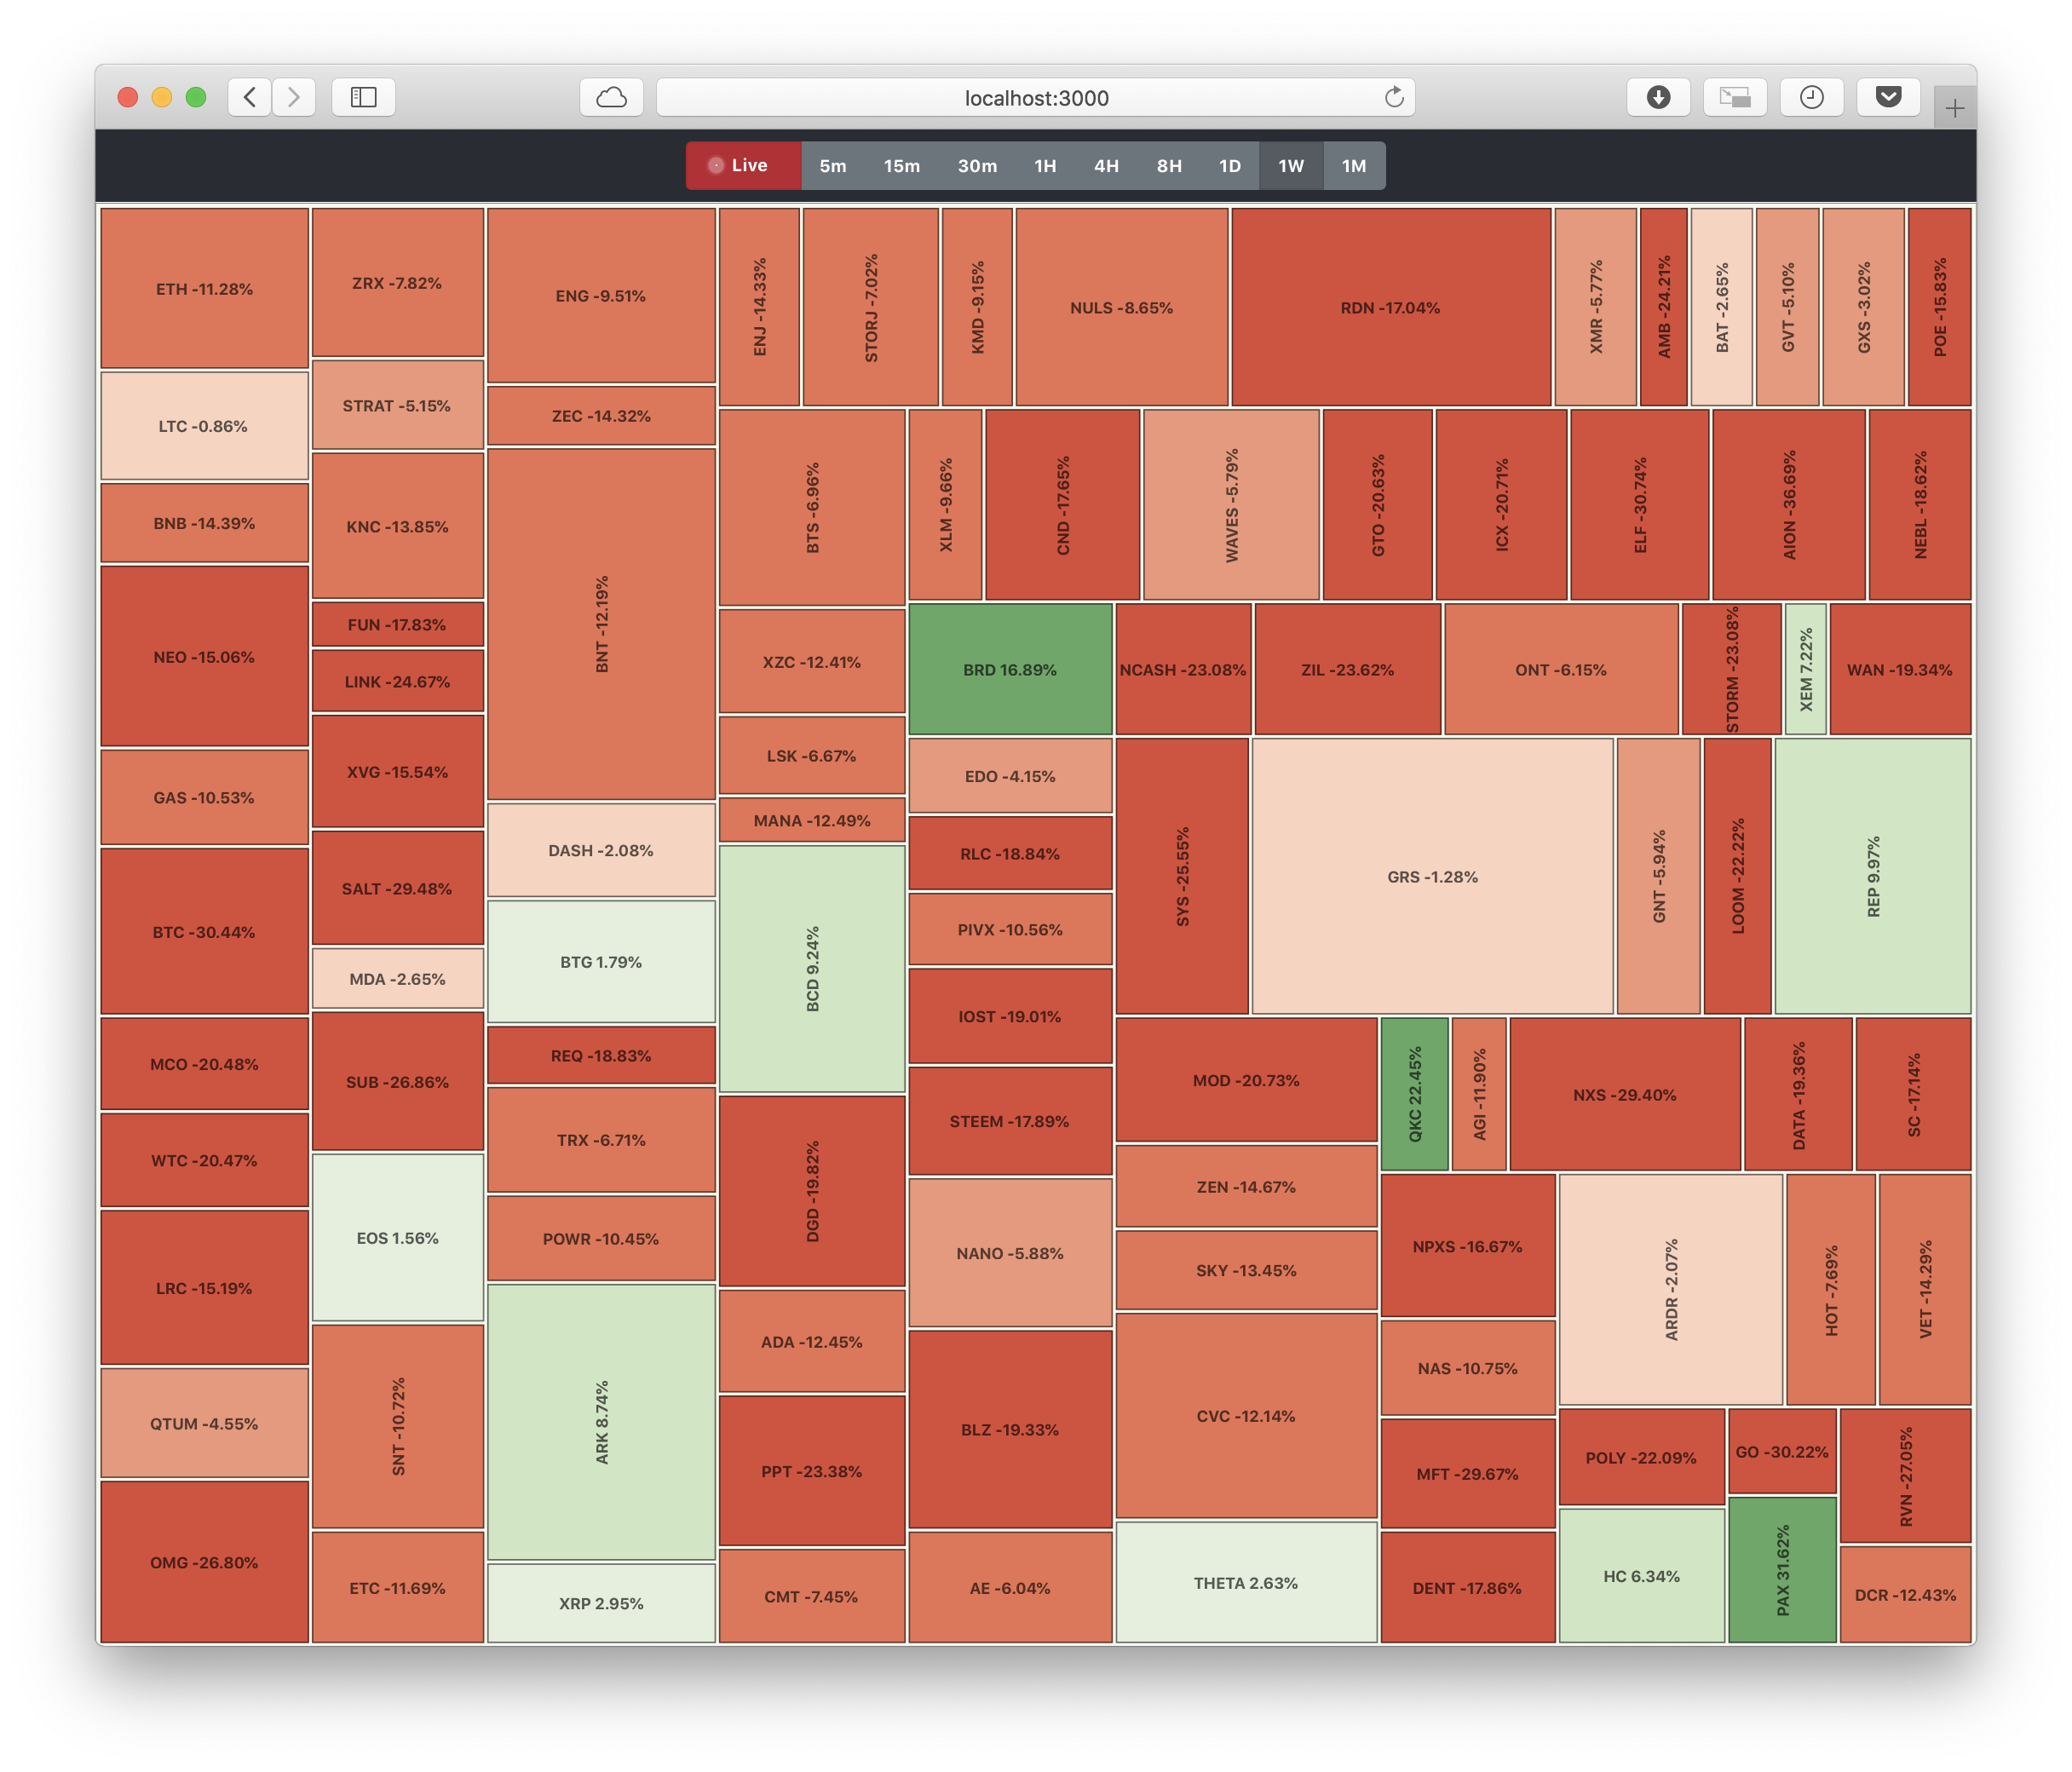
Task: Select the BTC -30.44% tile
Action: pyautogui.click(x=204, y=931)
